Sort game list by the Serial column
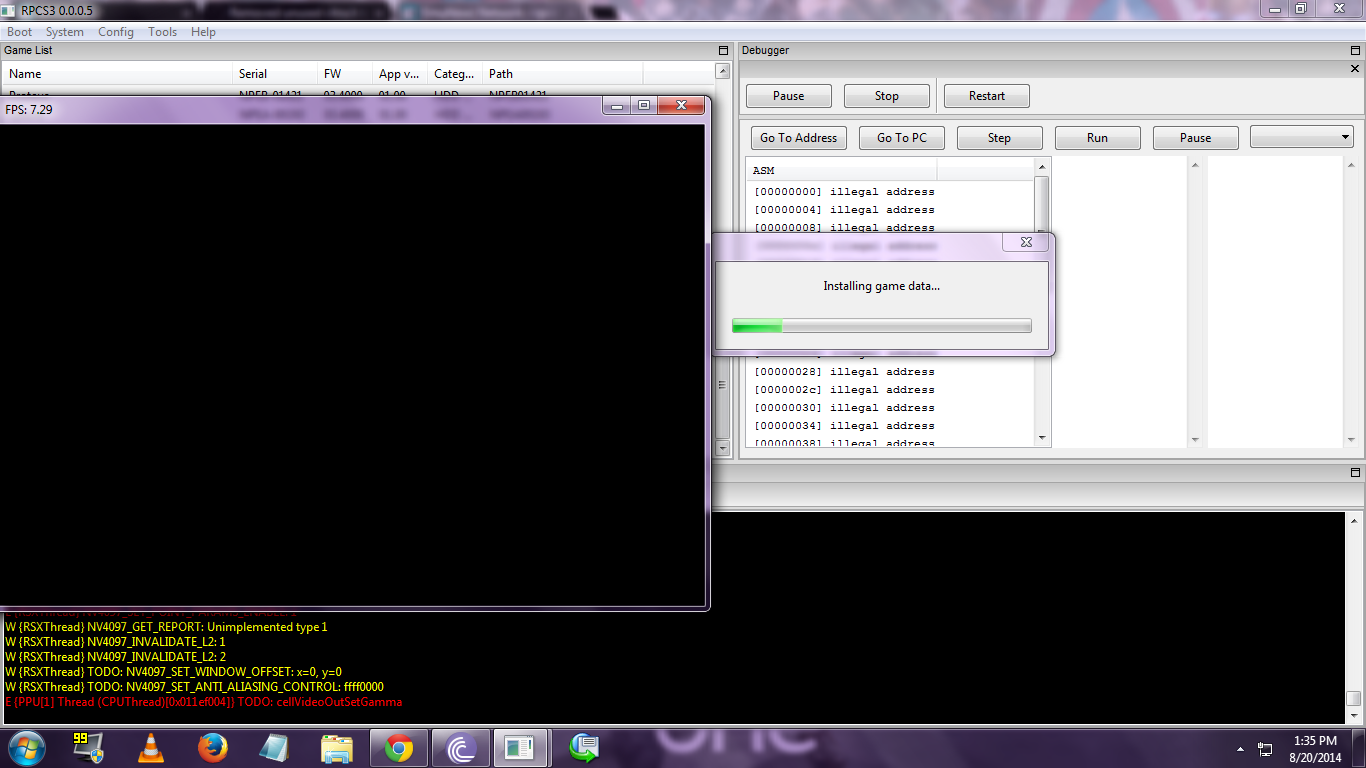Image resolution: width=1366 pixels, height=768 pixels. pos(253,74)
